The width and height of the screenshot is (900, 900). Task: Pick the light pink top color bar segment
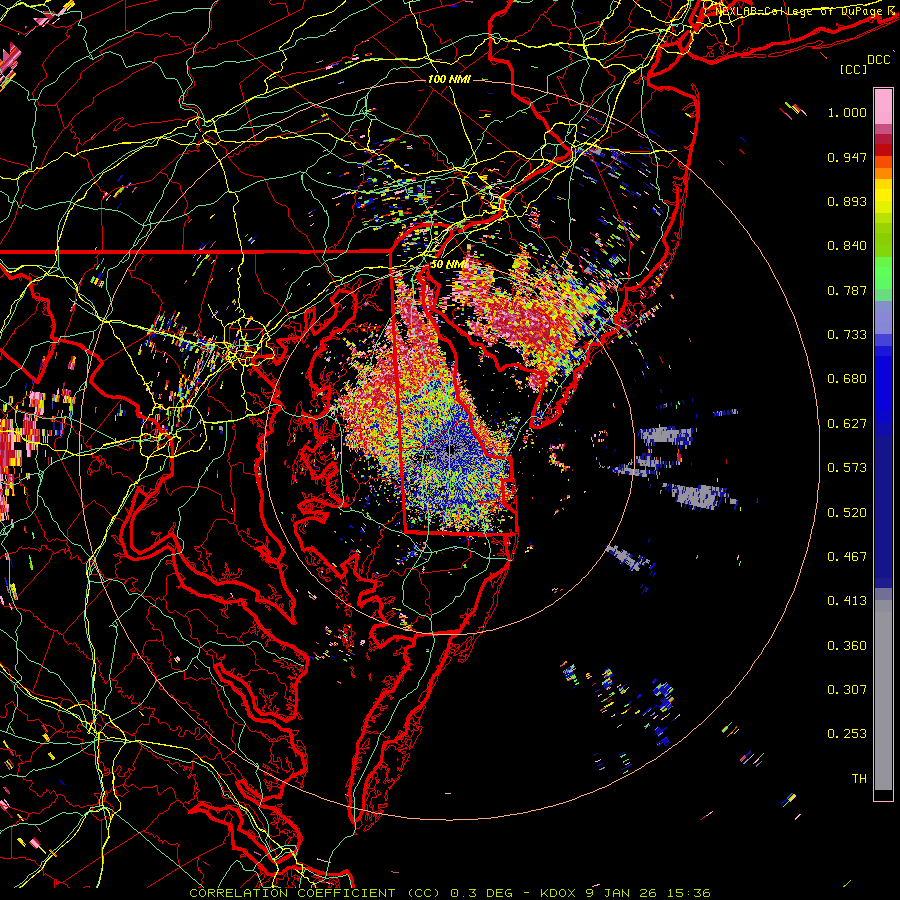[883, 106]
